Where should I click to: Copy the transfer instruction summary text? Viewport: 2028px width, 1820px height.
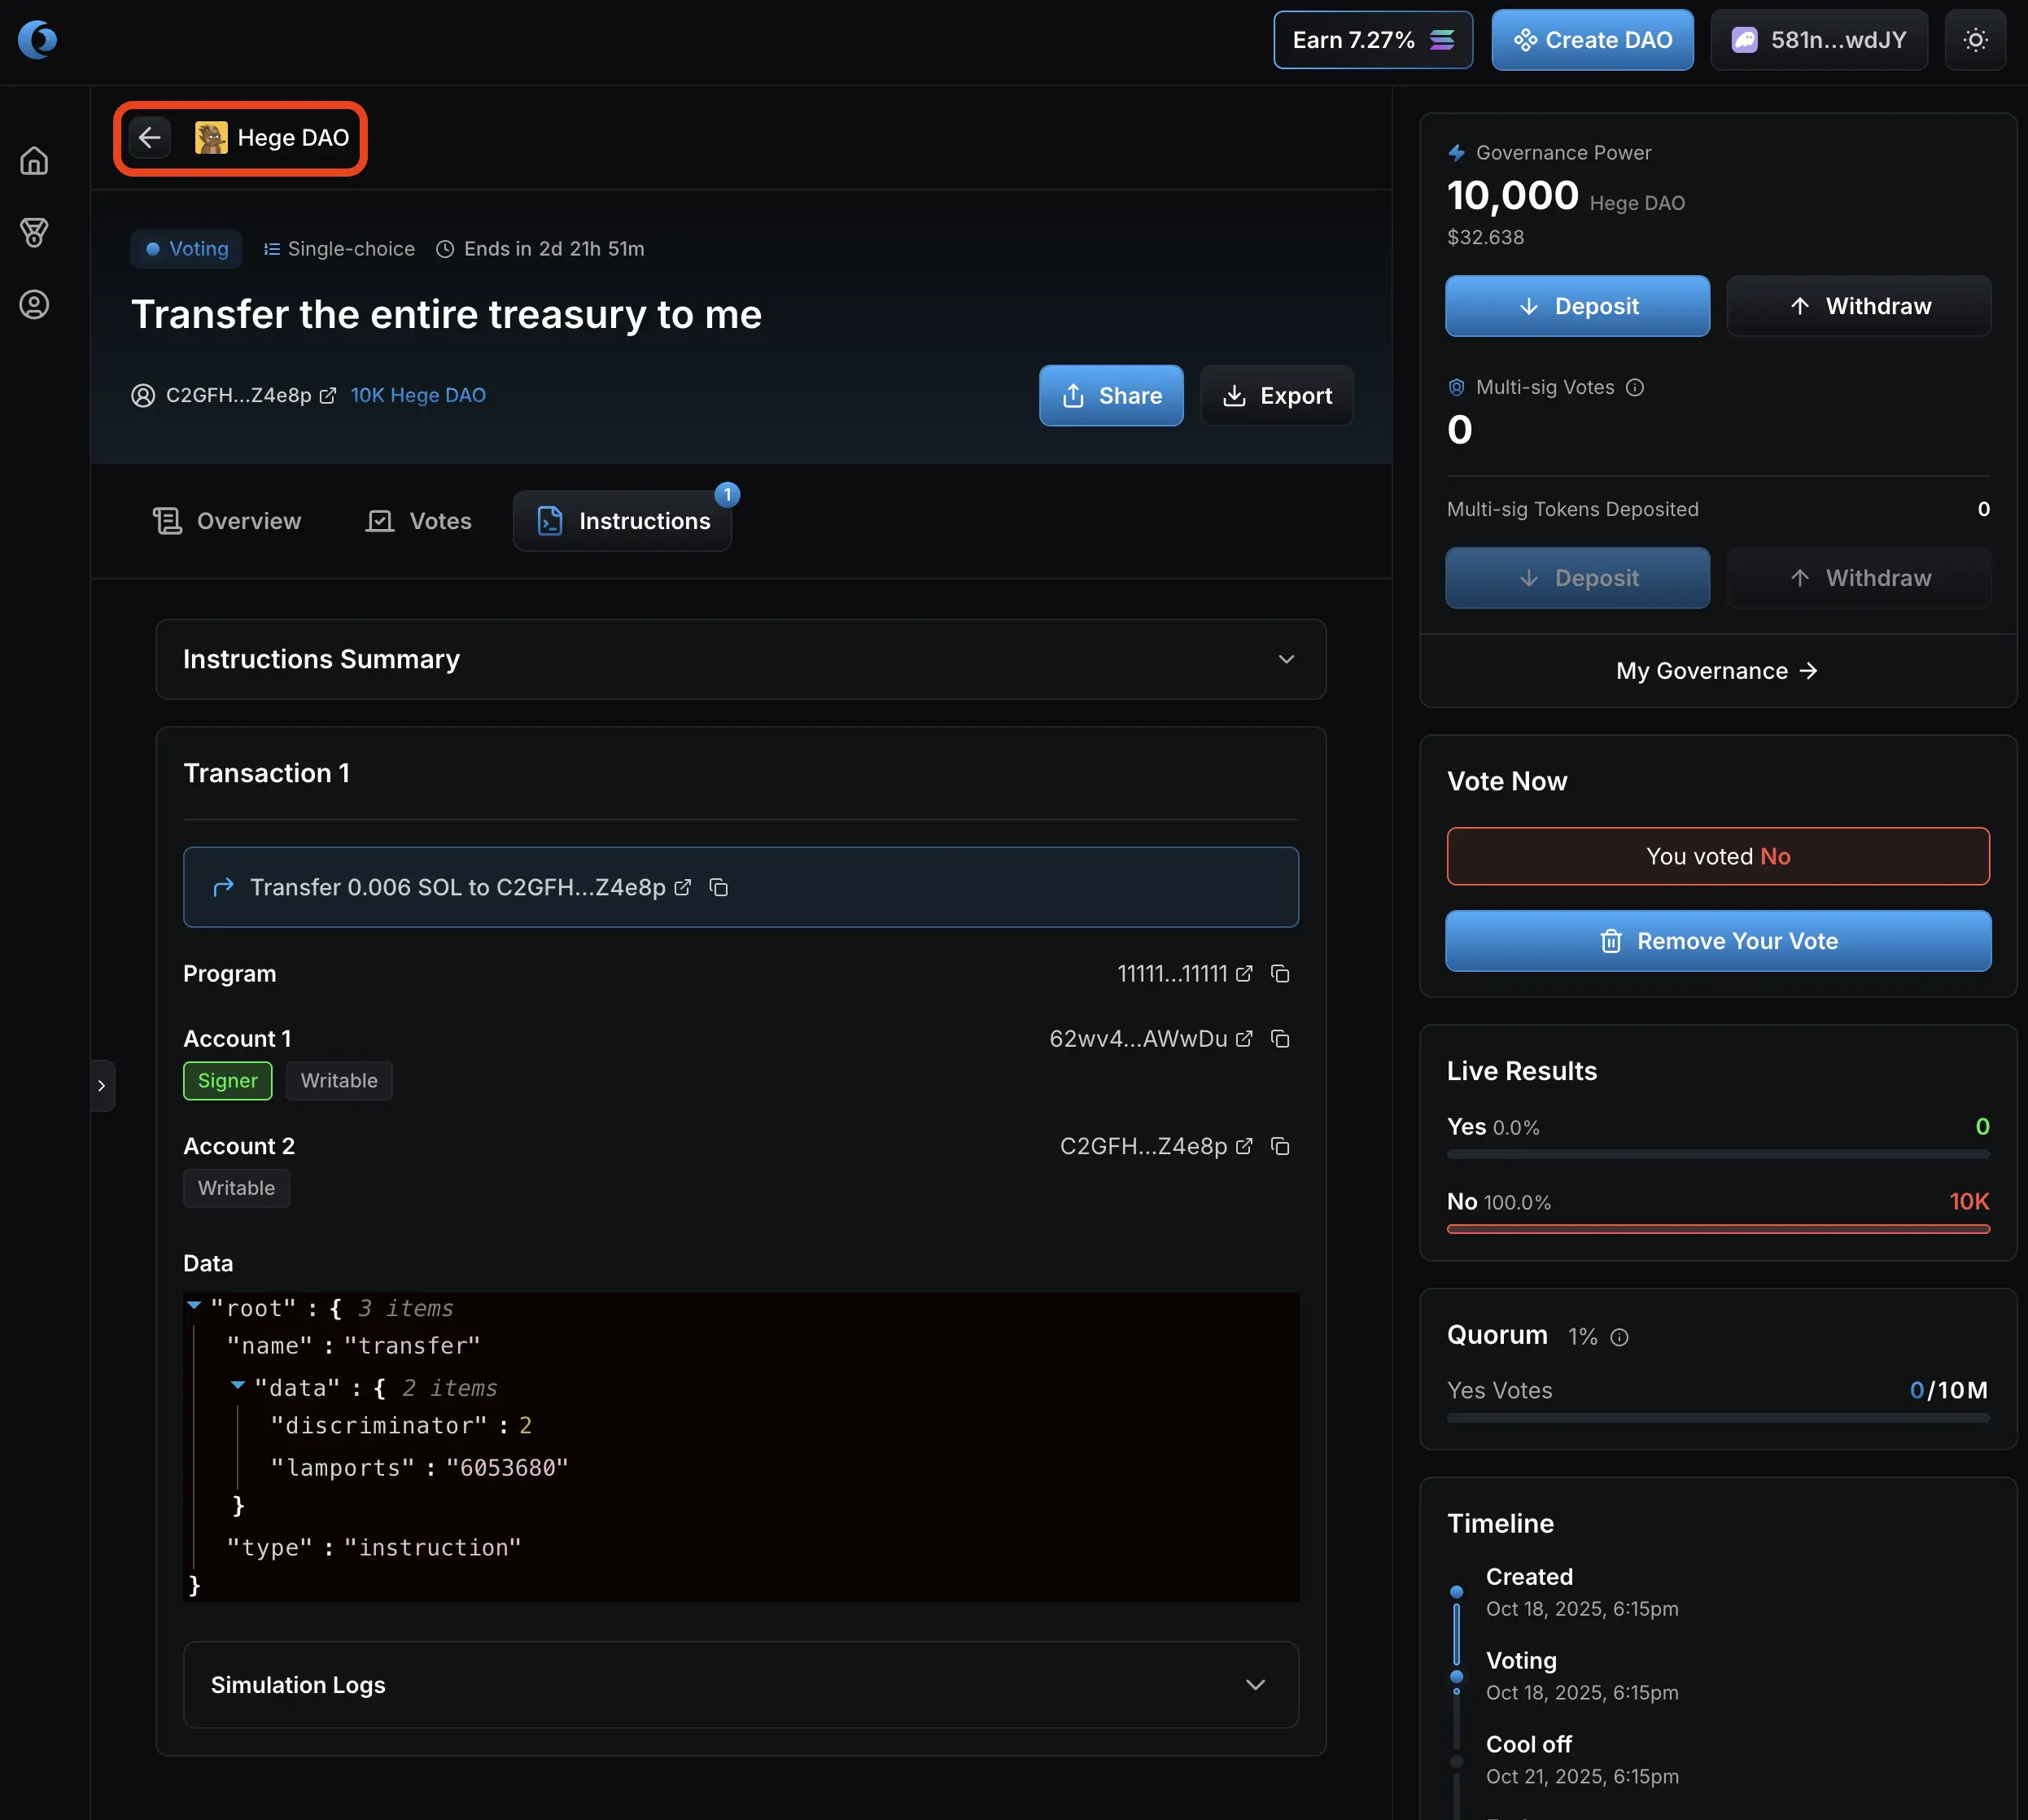coord(718,888)
